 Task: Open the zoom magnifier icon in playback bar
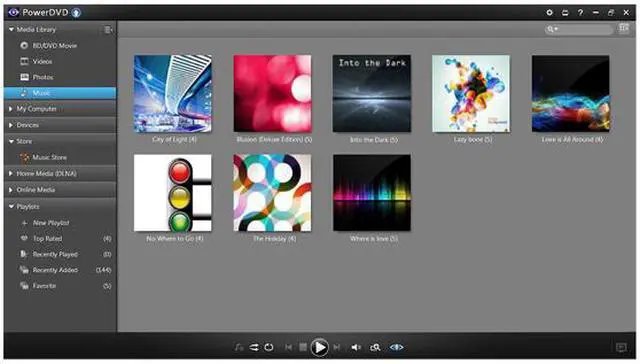[x=375, y=347]
